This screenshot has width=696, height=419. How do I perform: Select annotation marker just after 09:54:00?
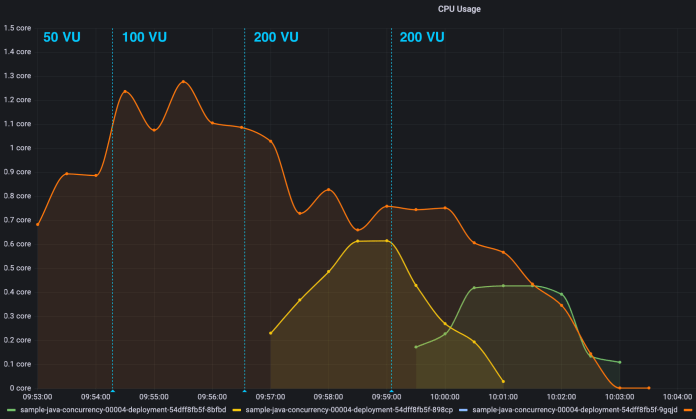pos(112,389)
